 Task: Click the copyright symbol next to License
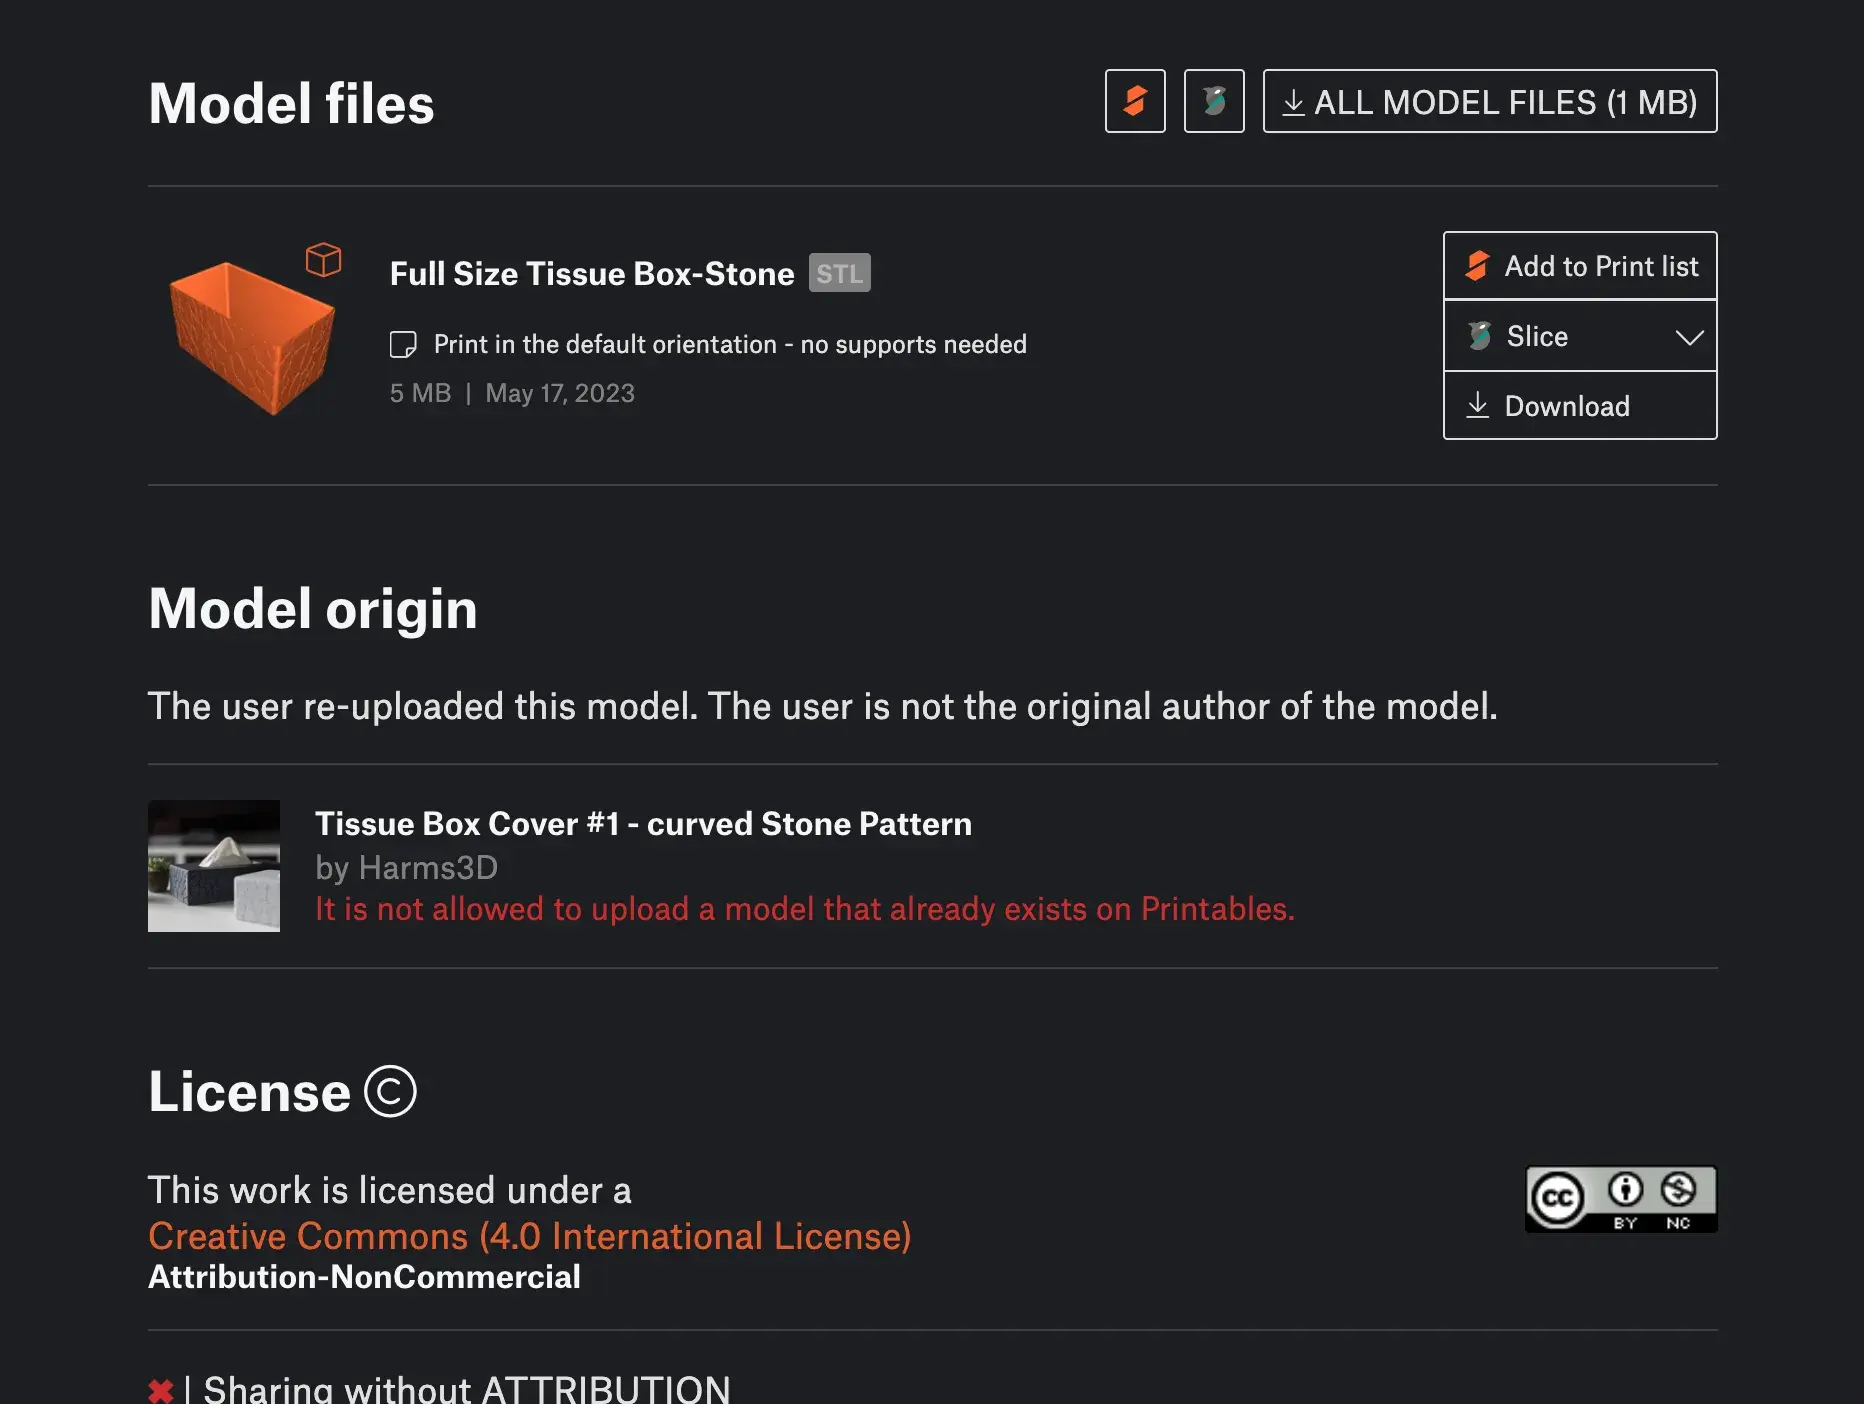click(x=390, y=1091)
